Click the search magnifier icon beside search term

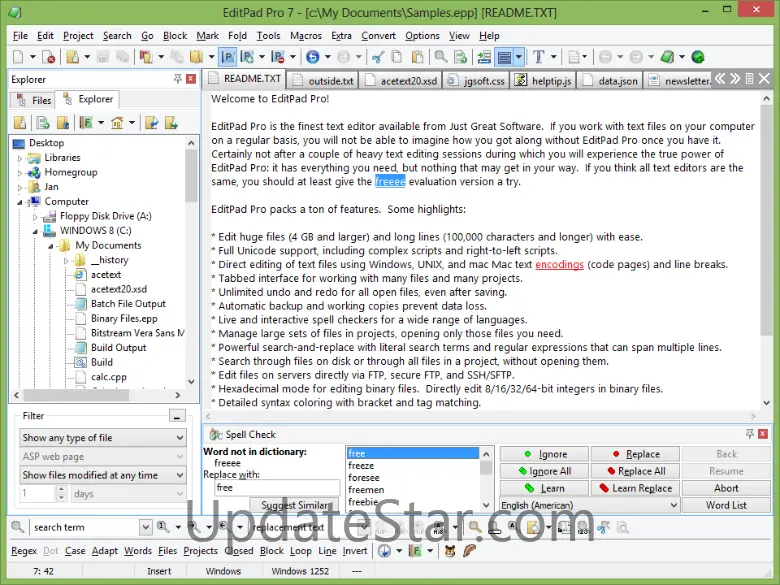[17, 527]
